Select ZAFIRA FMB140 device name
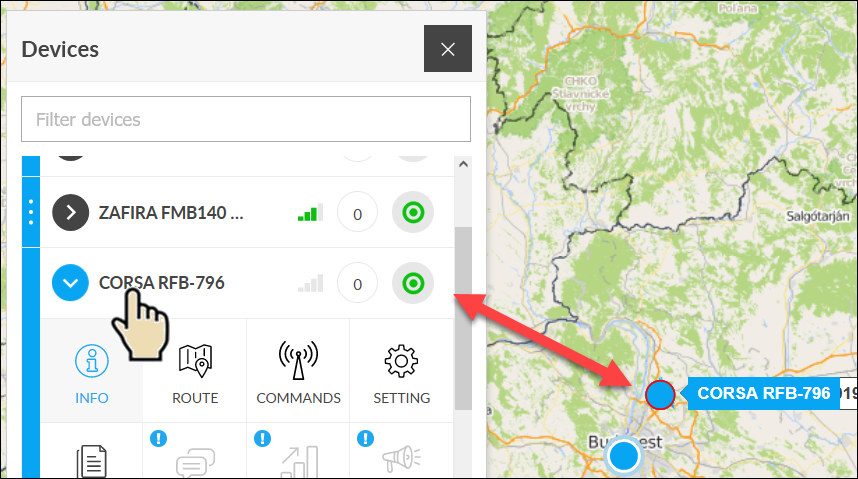This screenshot has height=479, width=858. pos(171,212)
